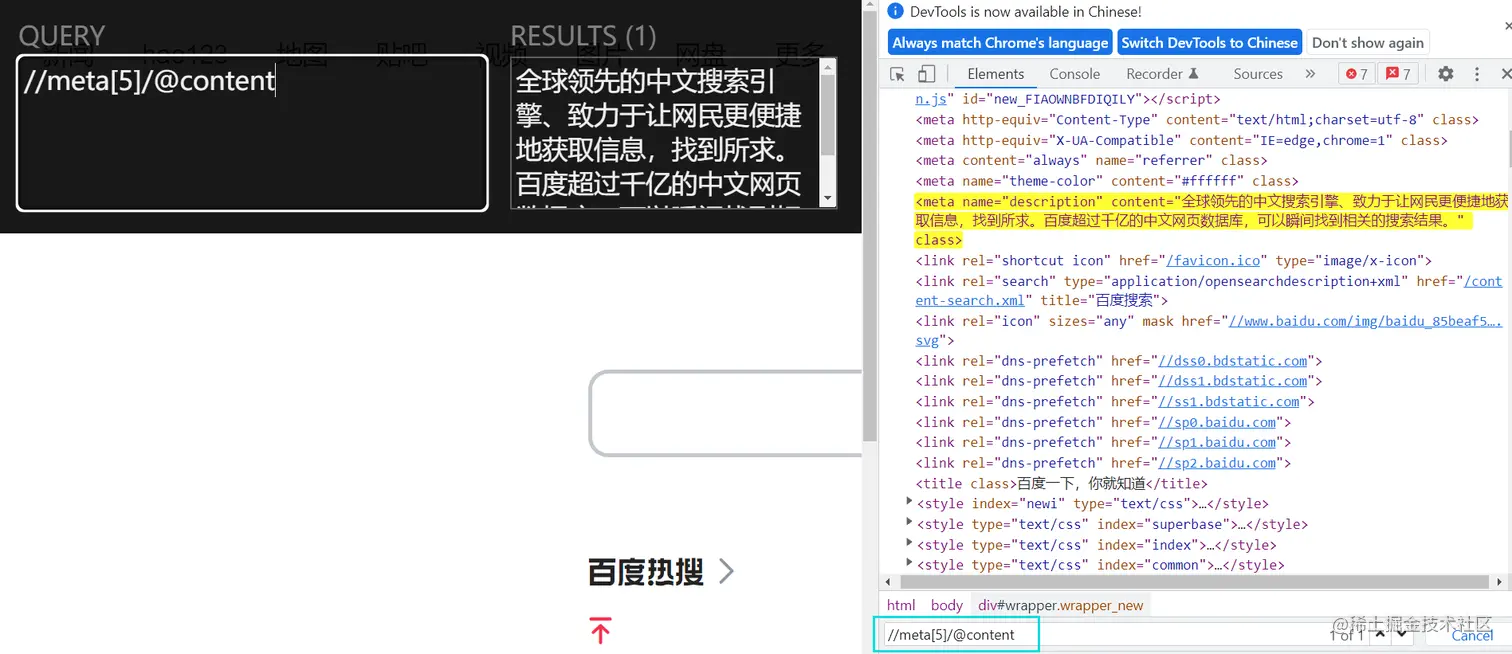The width and height of the screenshot is (1512, 654).
Task: Select the link rel="search" node
Action: coord(1209,290)
